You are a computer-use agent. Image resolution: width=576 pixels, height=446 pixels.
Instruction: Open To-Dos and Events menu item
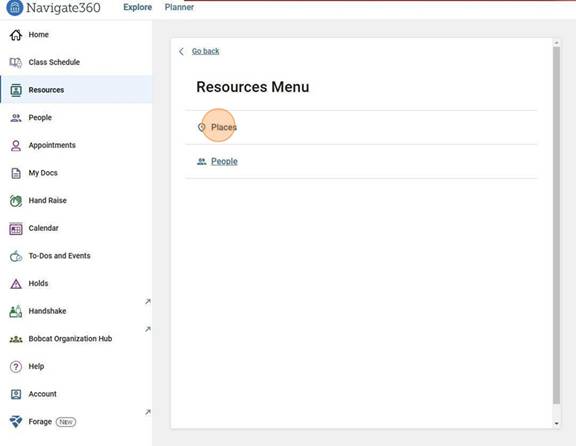tap(76, 256)
